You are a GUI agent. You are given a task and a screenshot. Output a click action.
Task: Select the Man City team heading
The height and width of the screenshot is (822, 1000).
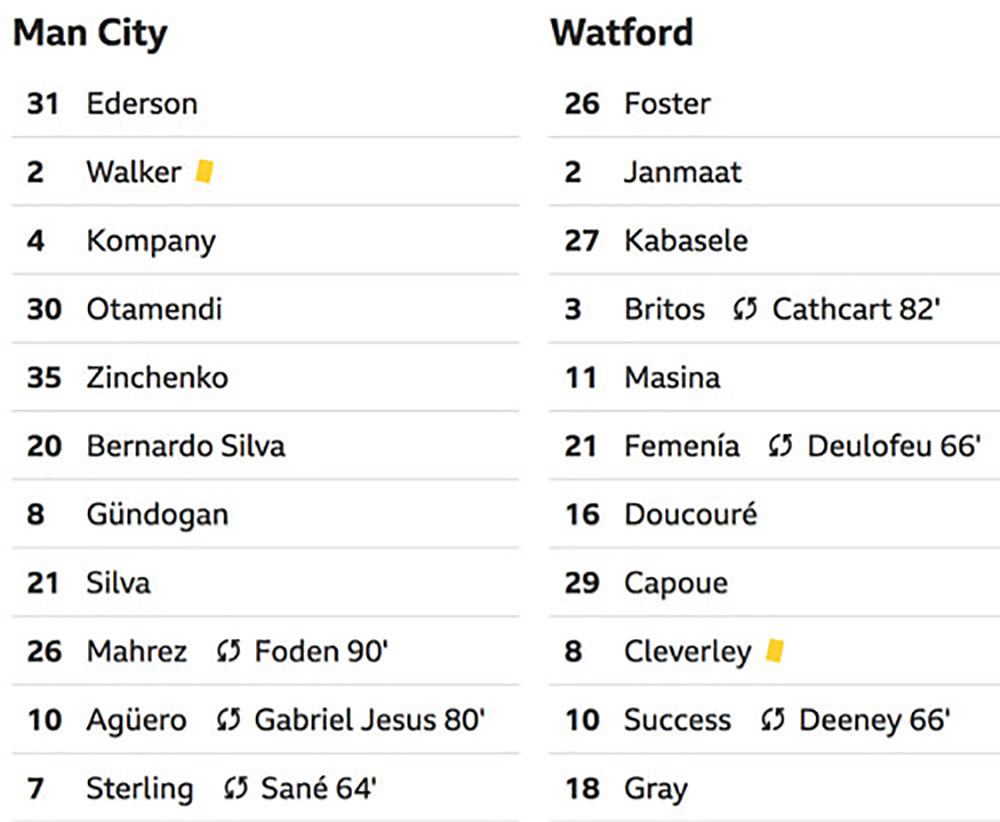click(90, 33)
